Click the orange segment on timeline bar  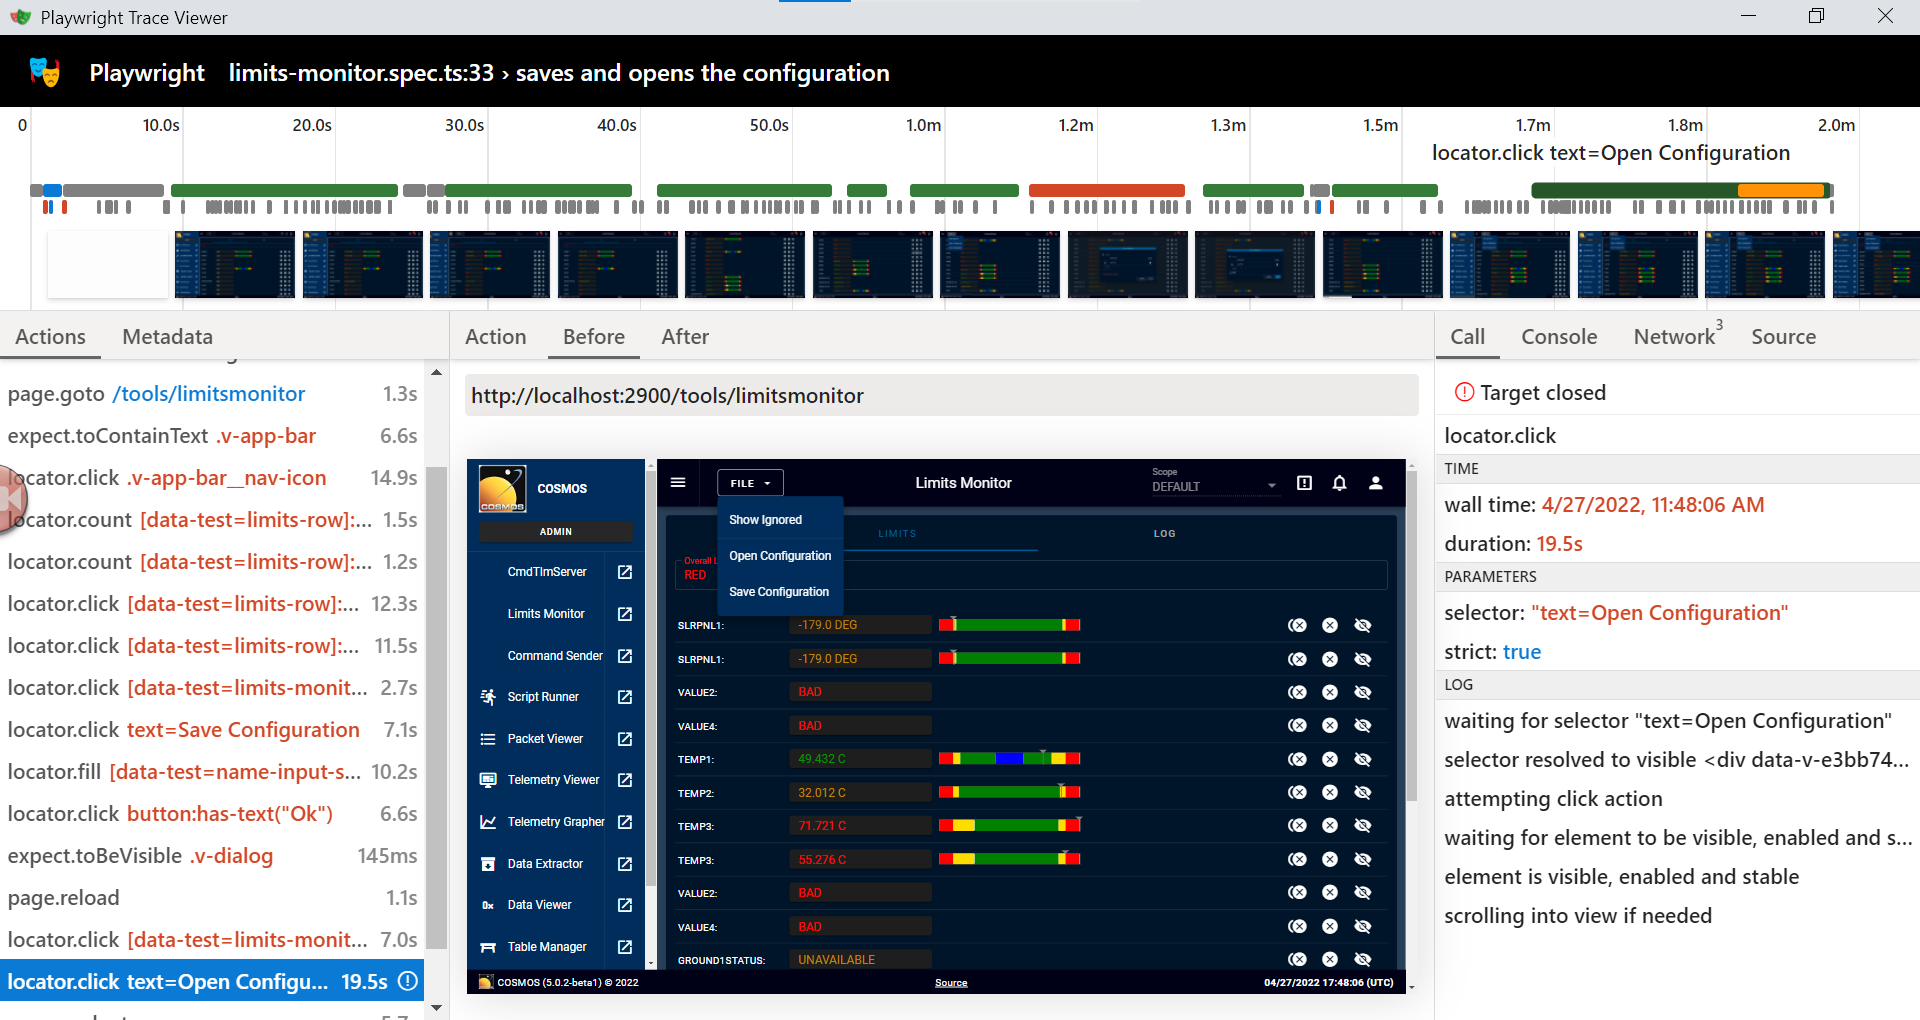[x=1781, y=190]
